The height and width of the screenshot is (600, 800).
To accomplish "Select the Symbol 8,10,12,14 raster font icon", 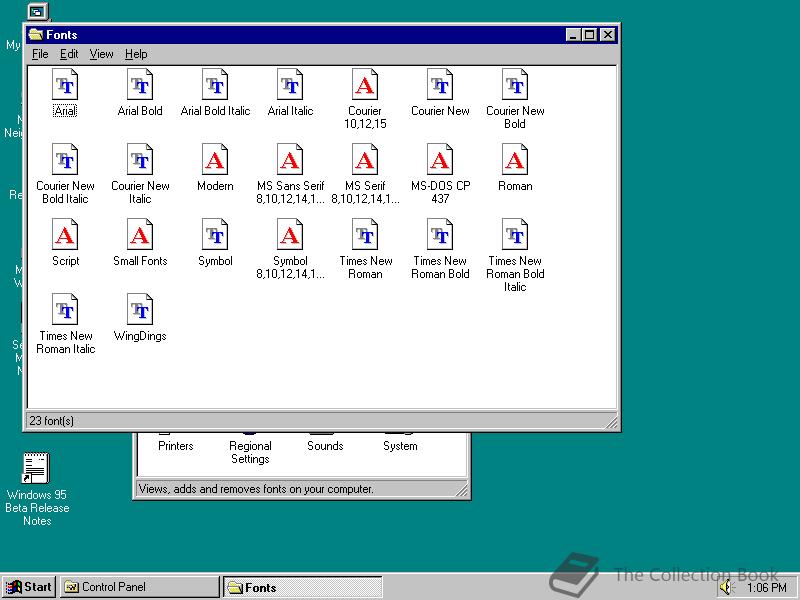I will [x=290, y=235].
